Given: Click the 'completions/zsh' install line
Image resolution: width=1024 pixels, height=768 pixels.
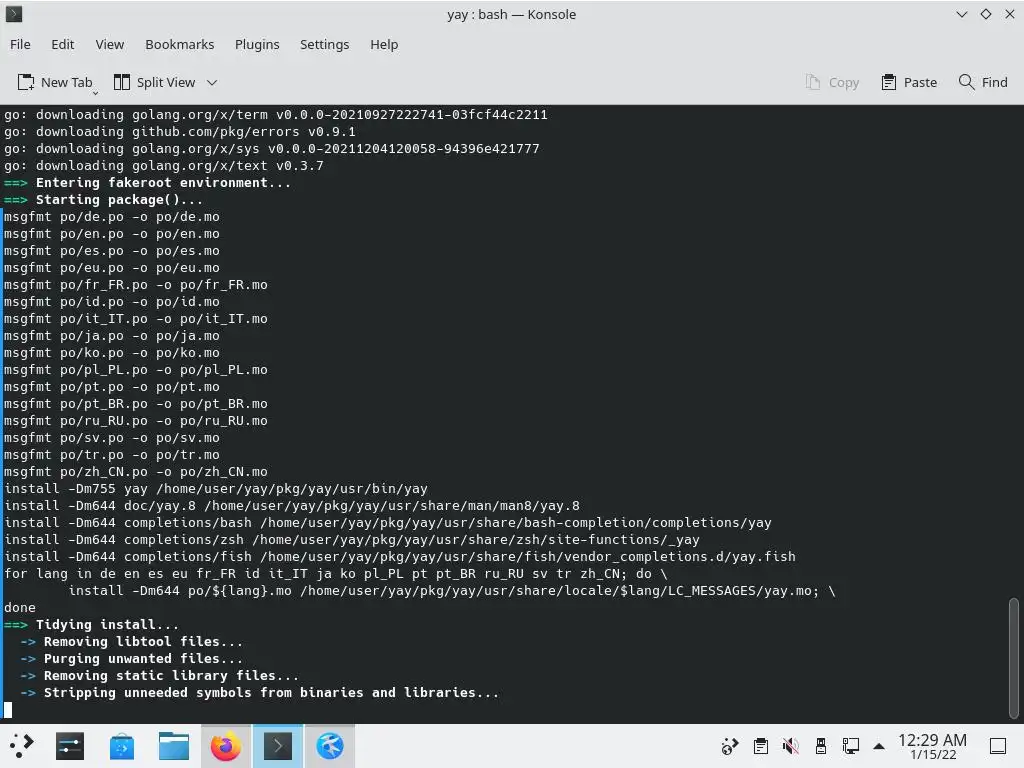Looking at the screenshot, I should point(351,539).
